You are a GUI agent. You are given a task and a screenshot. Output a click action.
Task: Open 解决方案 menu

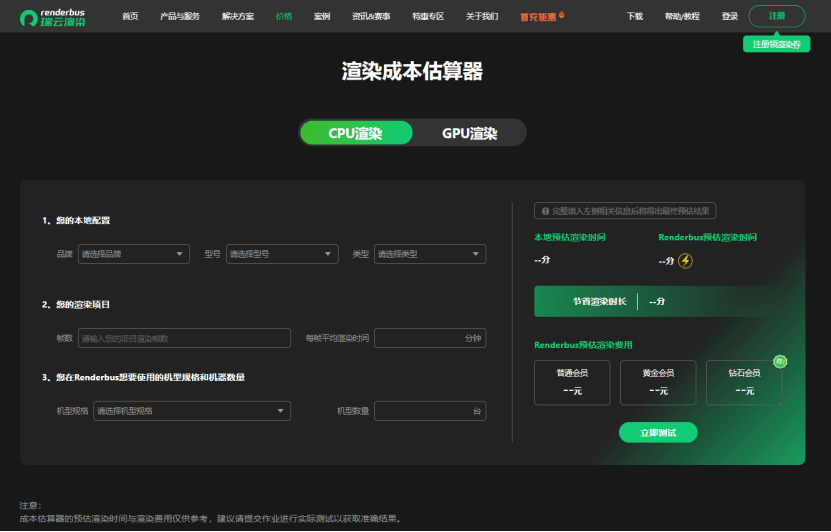pos(237,16)
